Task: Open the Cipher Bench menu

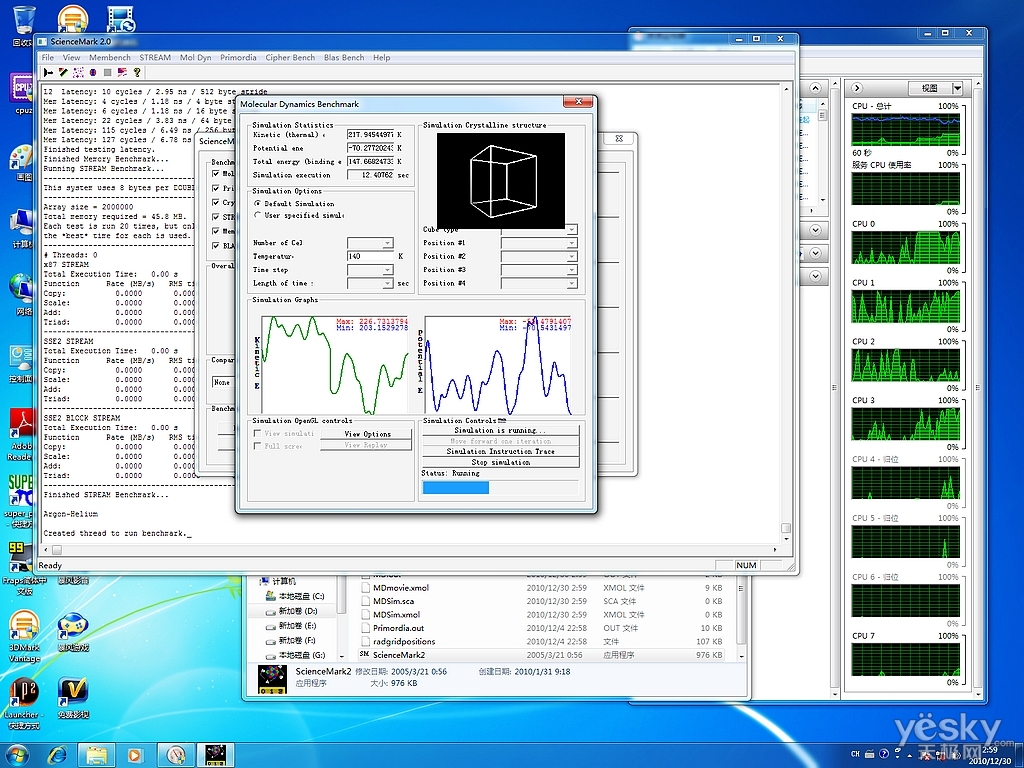Action: [290, 57]
